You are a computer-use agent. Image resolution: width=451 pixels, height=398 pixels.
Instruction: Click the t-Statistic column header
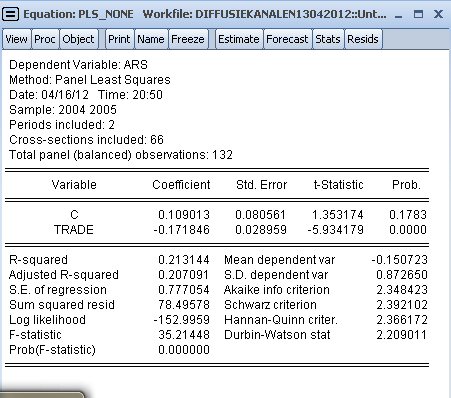click(x=338, y=185)
